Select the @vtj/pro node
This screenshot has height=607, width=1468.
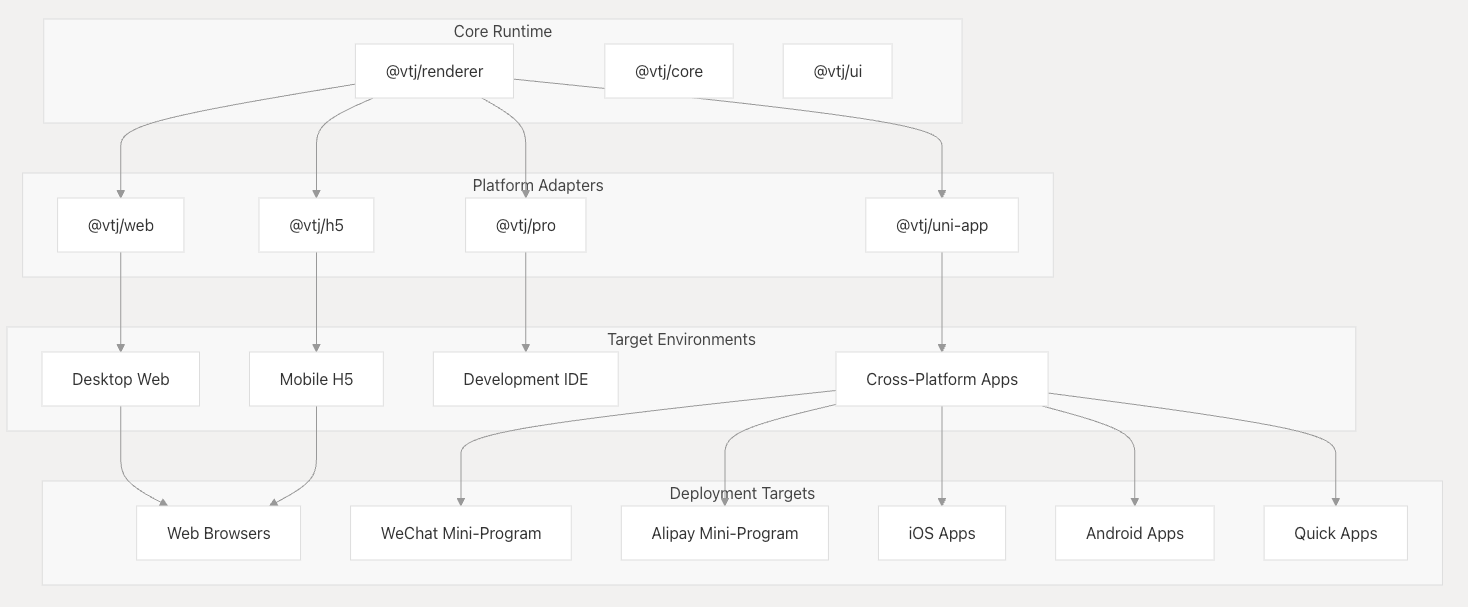point(525,225)
